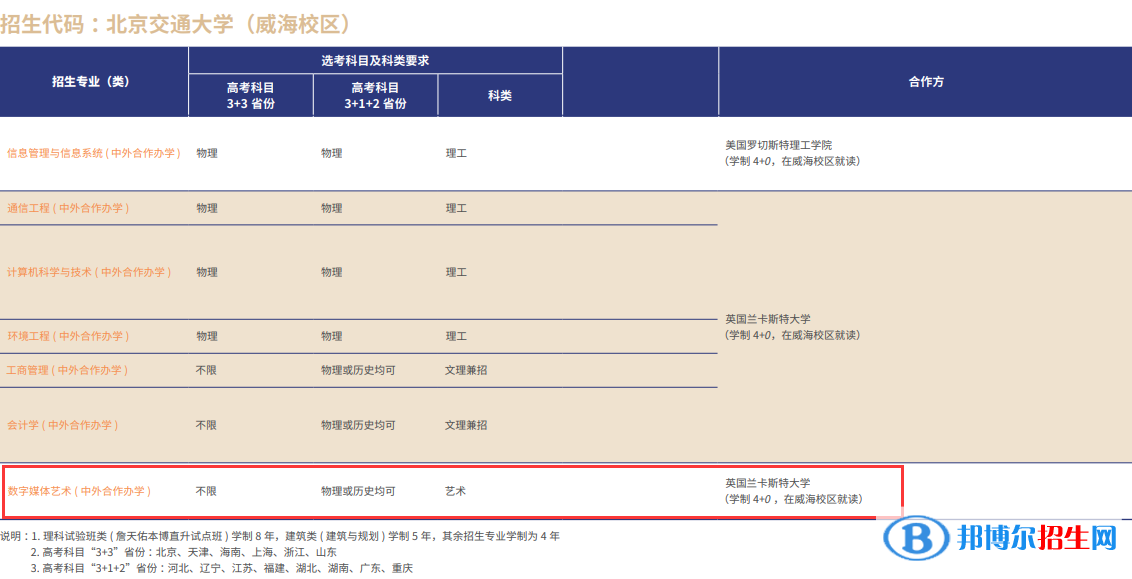Select the 高考科目 3+1+2 省份 header
The height and width of the screenshot is (579, 1132).
pos(375,95)
